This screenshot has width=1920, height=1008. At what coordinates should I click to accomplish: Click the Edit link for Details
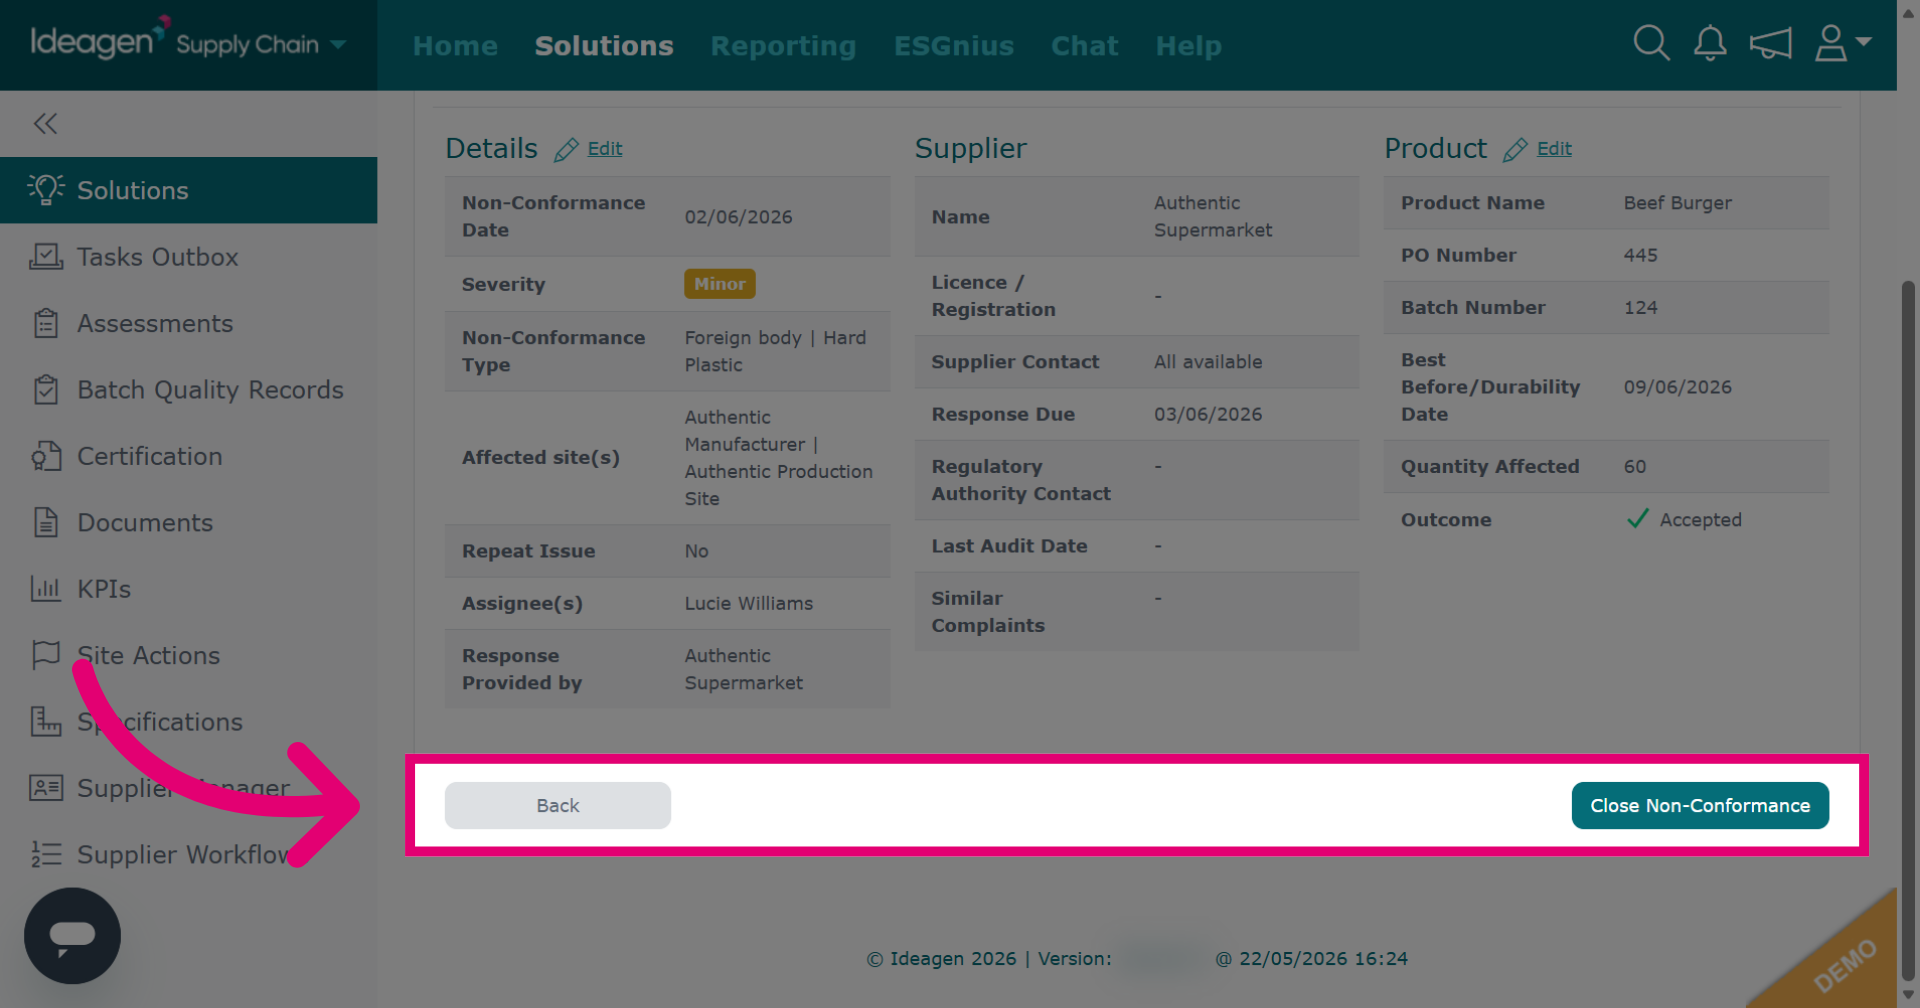605,149
